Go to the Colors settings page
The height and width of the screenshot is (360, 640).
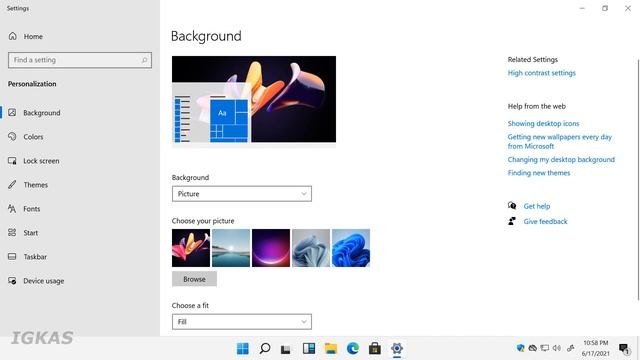(33, 137)
